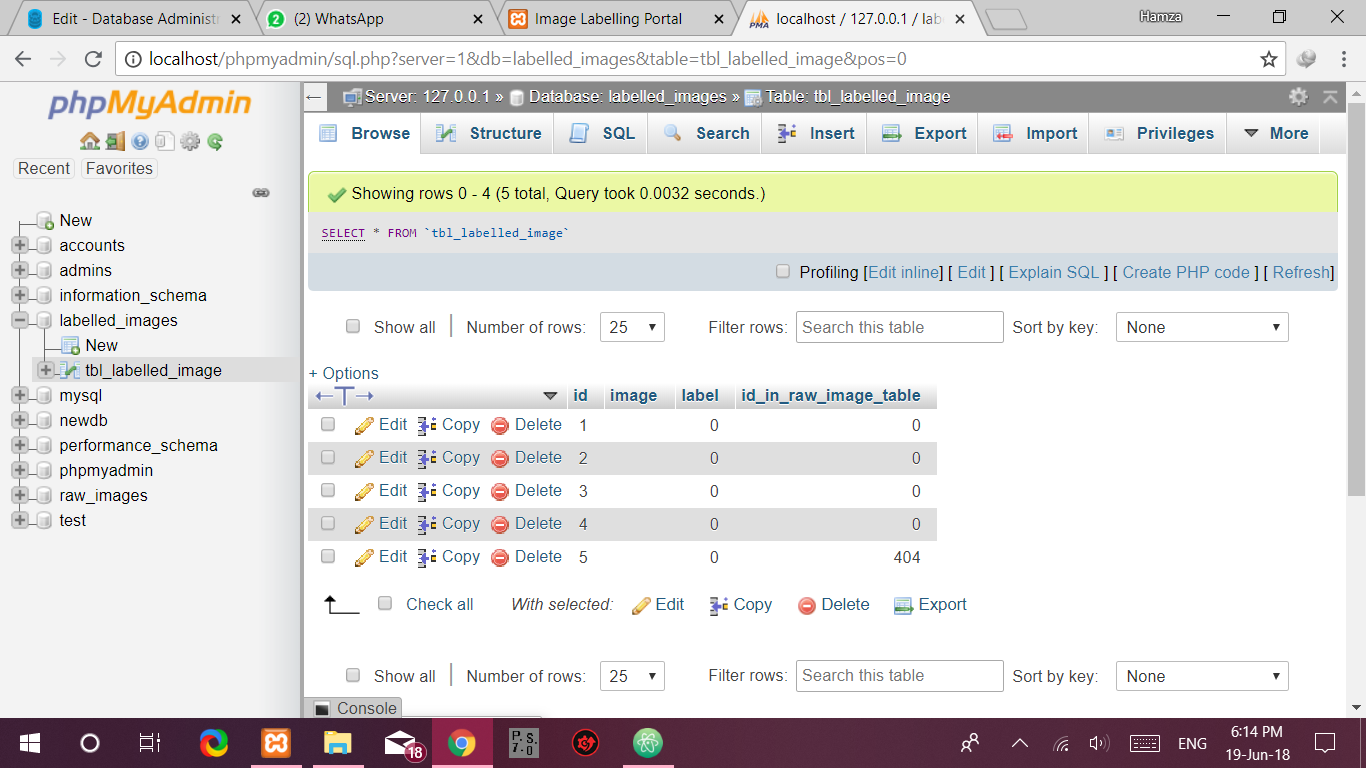This screenshot has height=768, width=1366.
Task: Open phpMyAdmin documentation help icon
Action: tap(140, 141)
